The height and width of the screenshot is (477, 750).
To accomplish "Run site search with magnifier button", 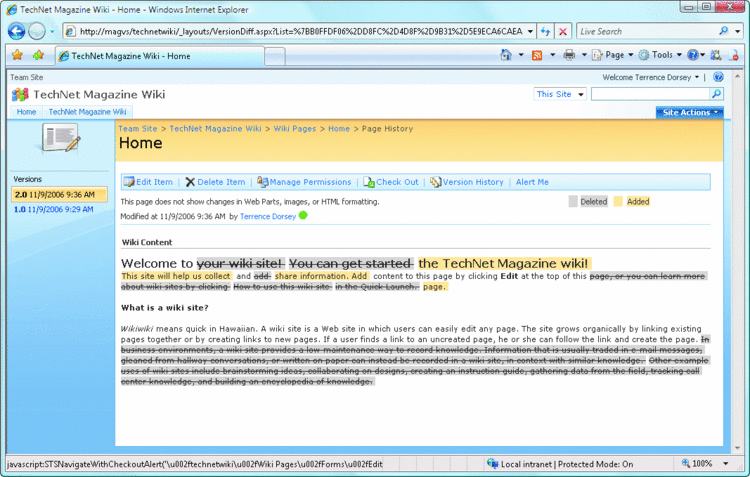I will coord(717,94).
